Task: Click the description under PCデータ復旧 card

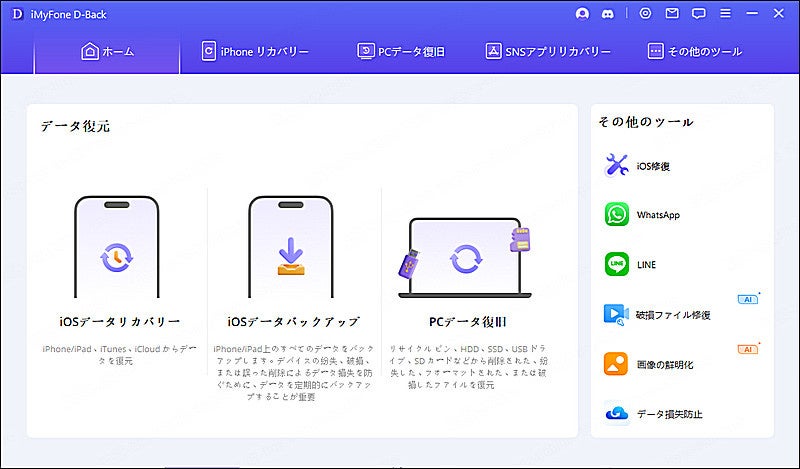Action: (x=468, y=366)
